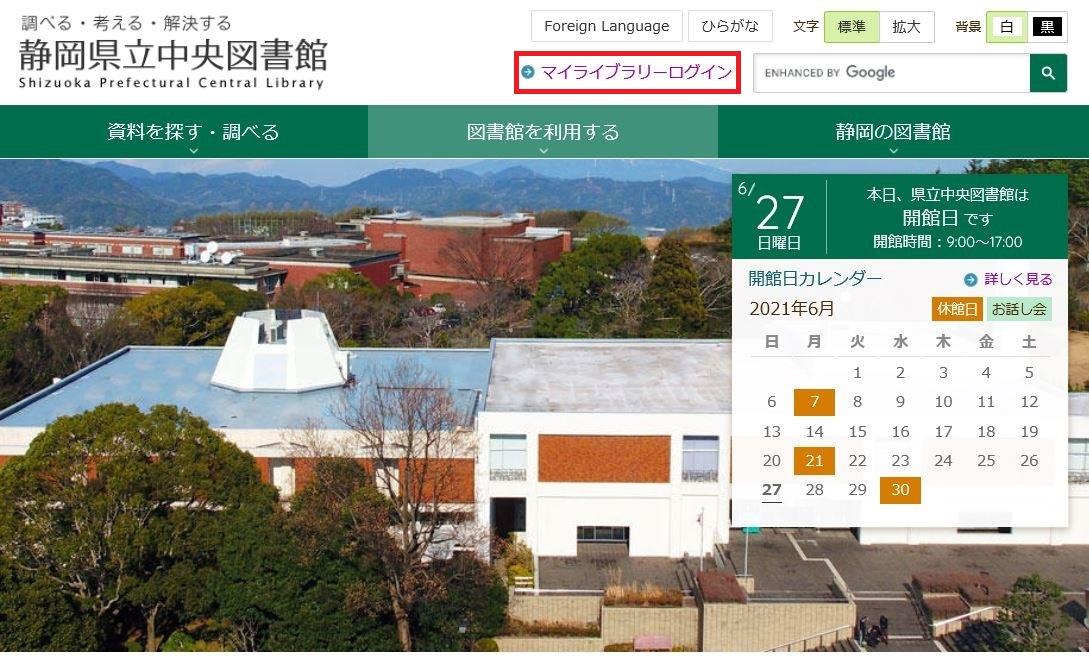The width and height of the screenshot is (1089, 671).
Task: Switch the site to ひらがな
Action: coord(730,26)
